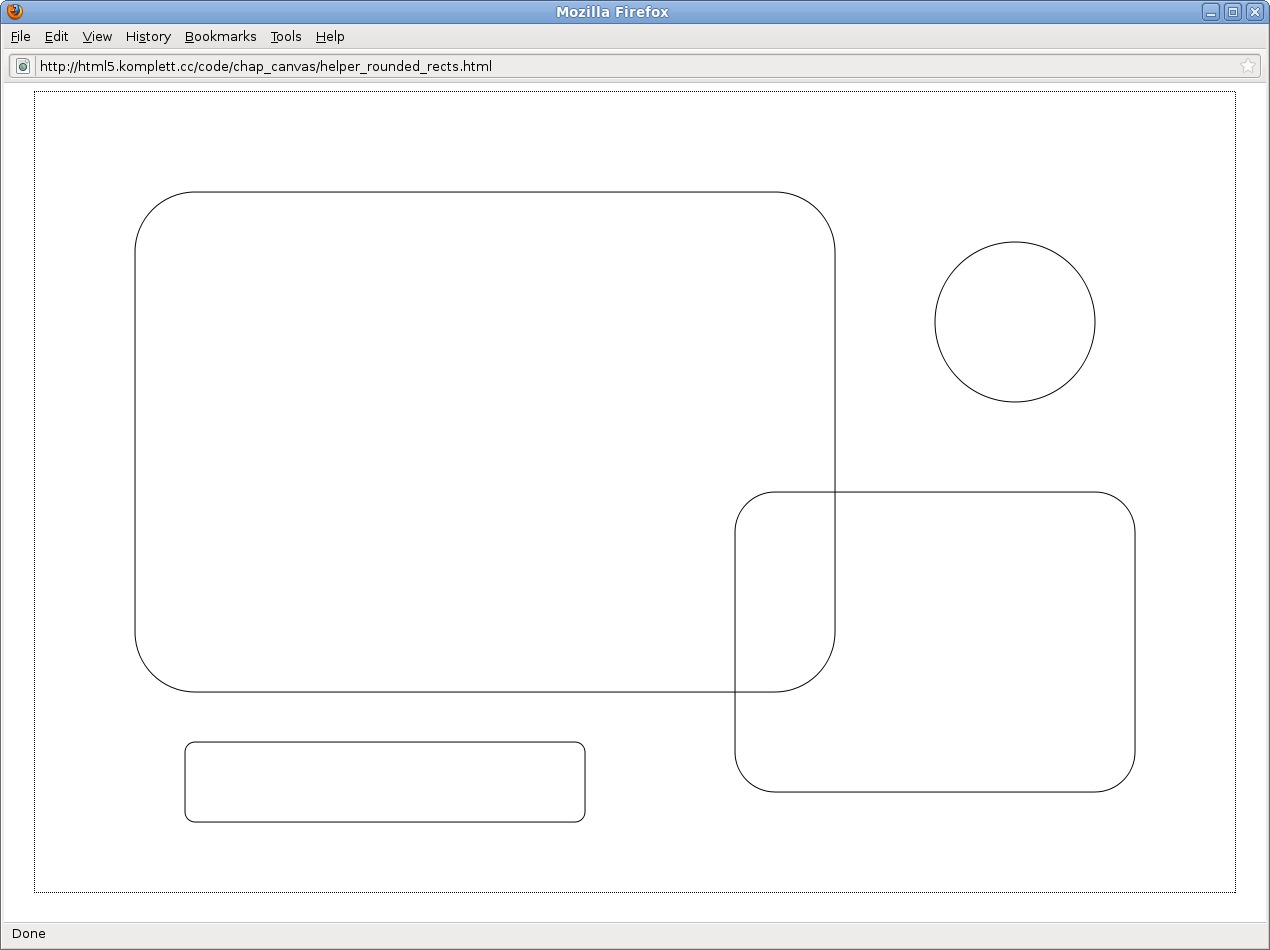Image resolution: width=1270 pixels, height=950 pixels.
Task: Bookmark this page with the star icon
Action: pyautogui.click(x=1247, y=66)
